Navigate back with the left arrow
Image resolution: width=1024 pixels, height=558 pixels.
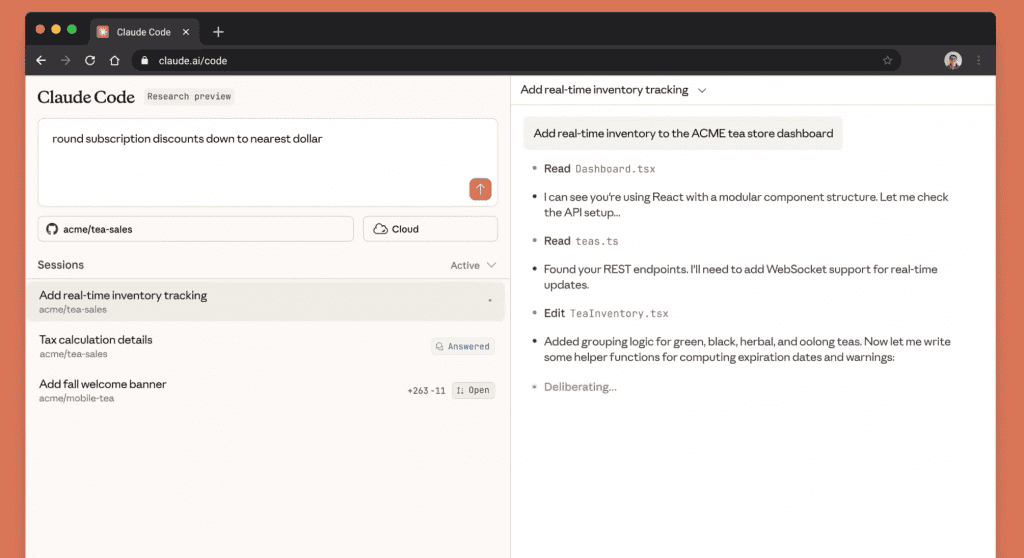(x=41, y=60)
